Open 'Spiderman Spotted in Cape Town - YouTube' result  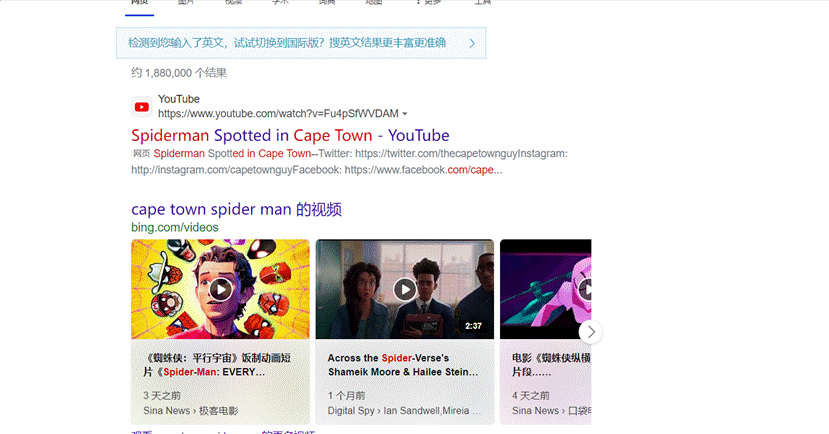pyautogui.click(x=290, y=135)
